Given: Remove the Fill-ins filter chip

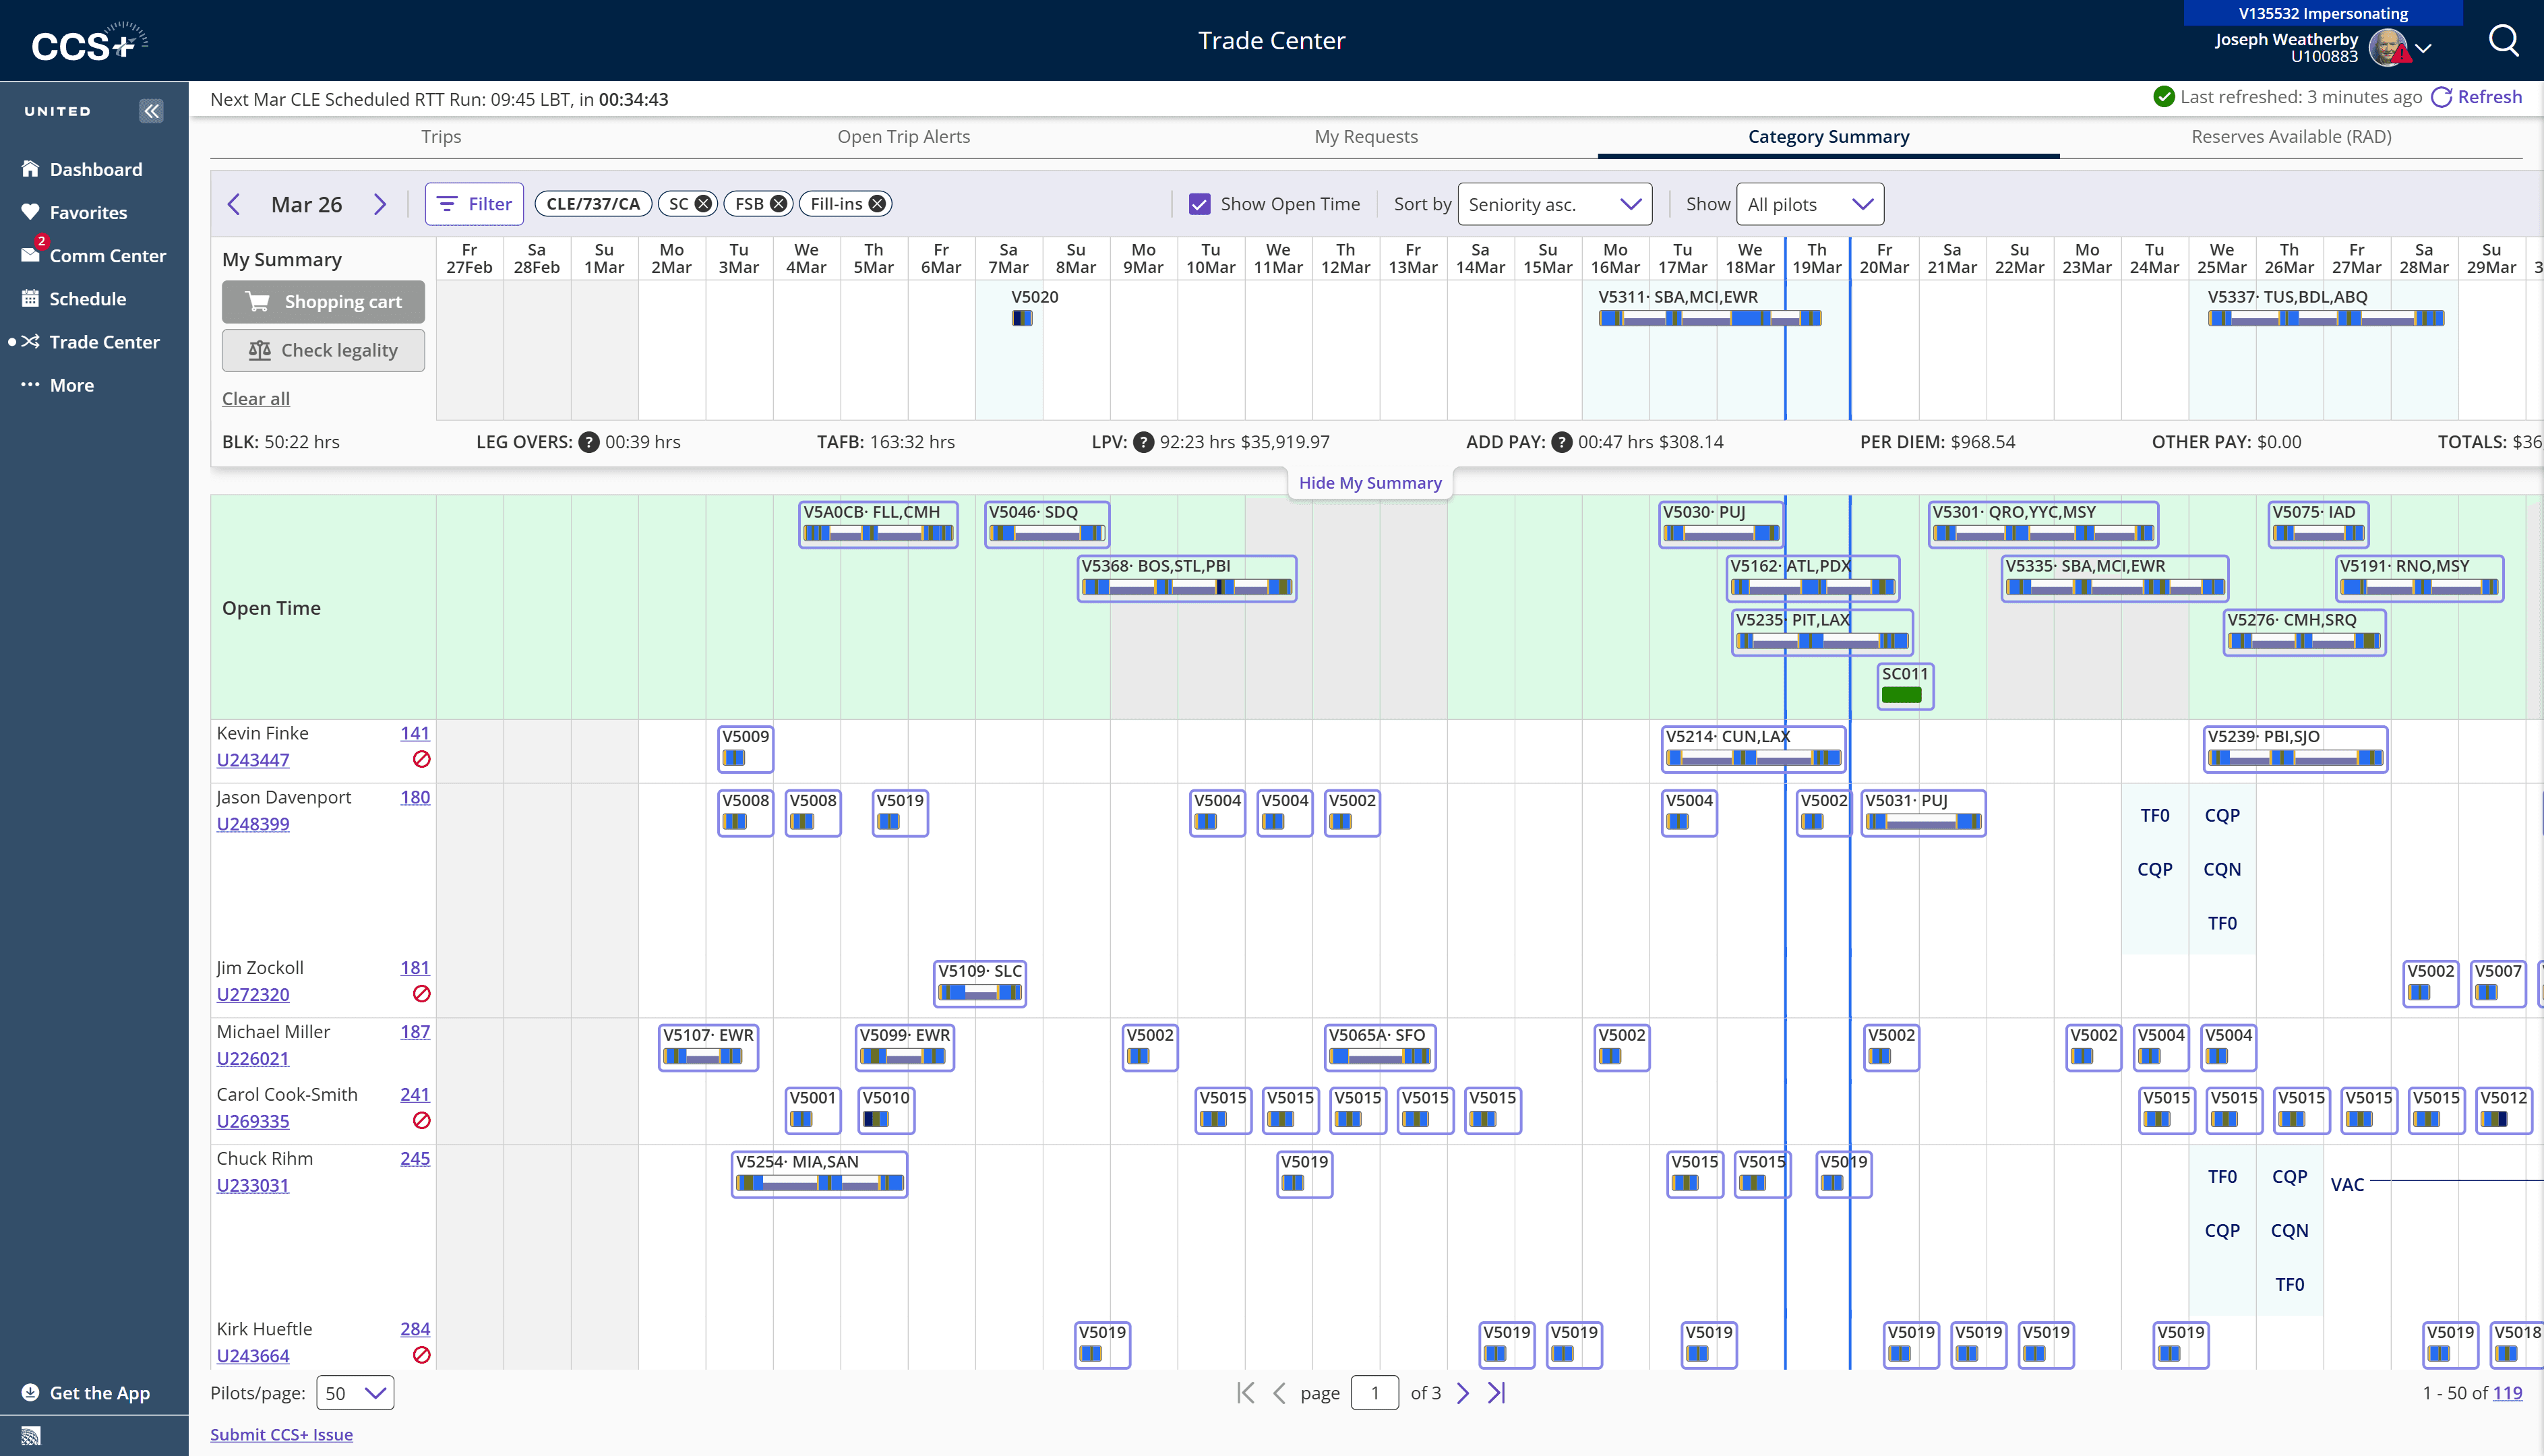Looking at the screenshot, I should [877, 203].
